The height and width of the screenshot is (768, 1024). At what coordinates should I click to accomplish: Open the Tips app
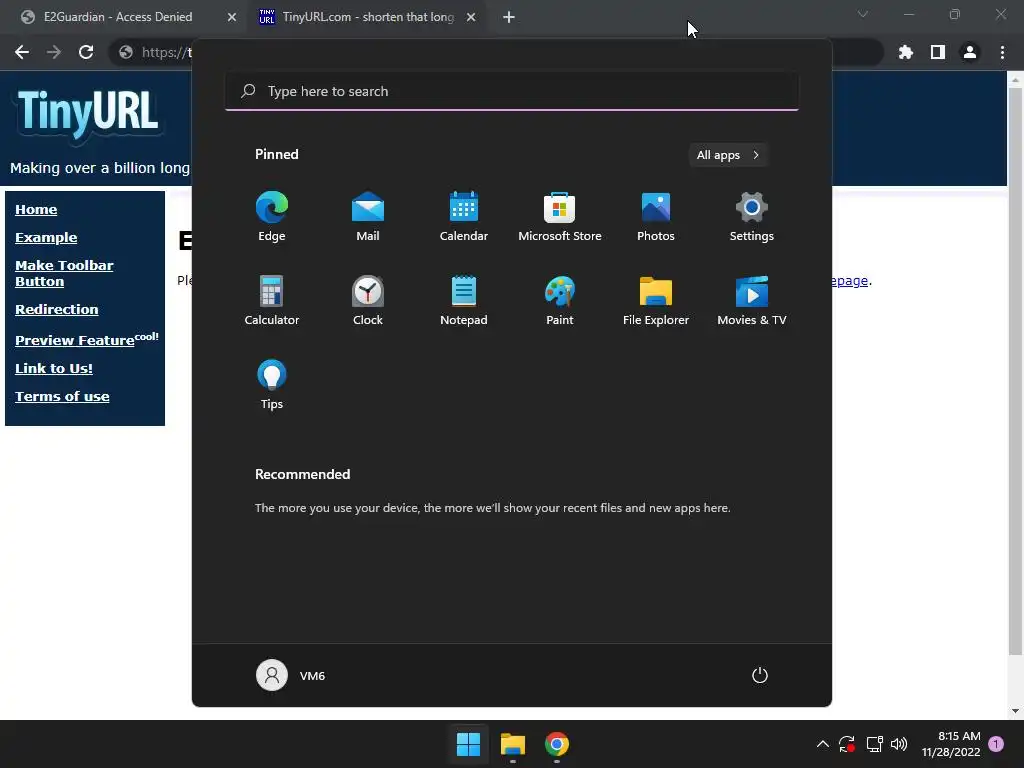pos(272,385)
